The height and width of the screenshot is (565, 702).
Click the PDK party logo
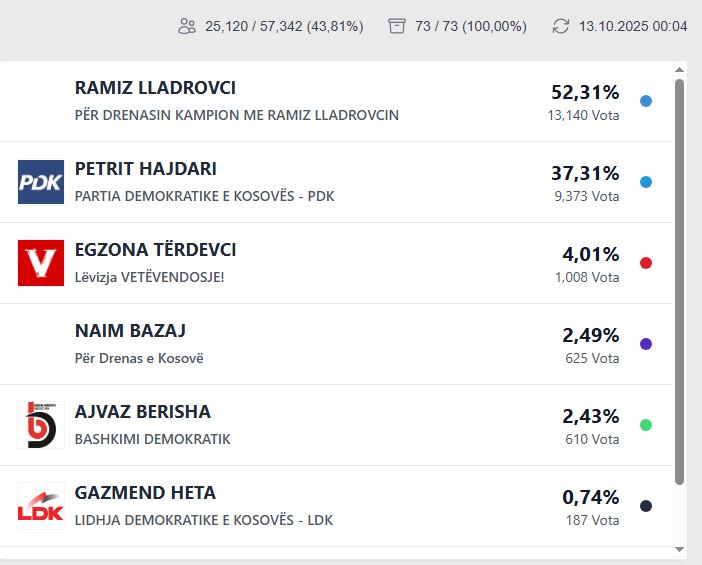click(41, 182)
